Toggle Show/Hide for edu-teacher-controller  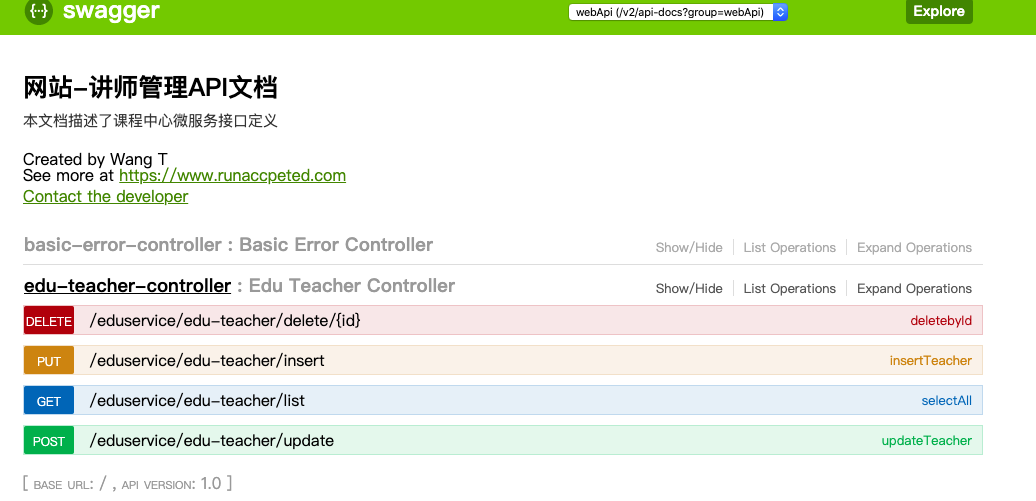tap(688, 289)
